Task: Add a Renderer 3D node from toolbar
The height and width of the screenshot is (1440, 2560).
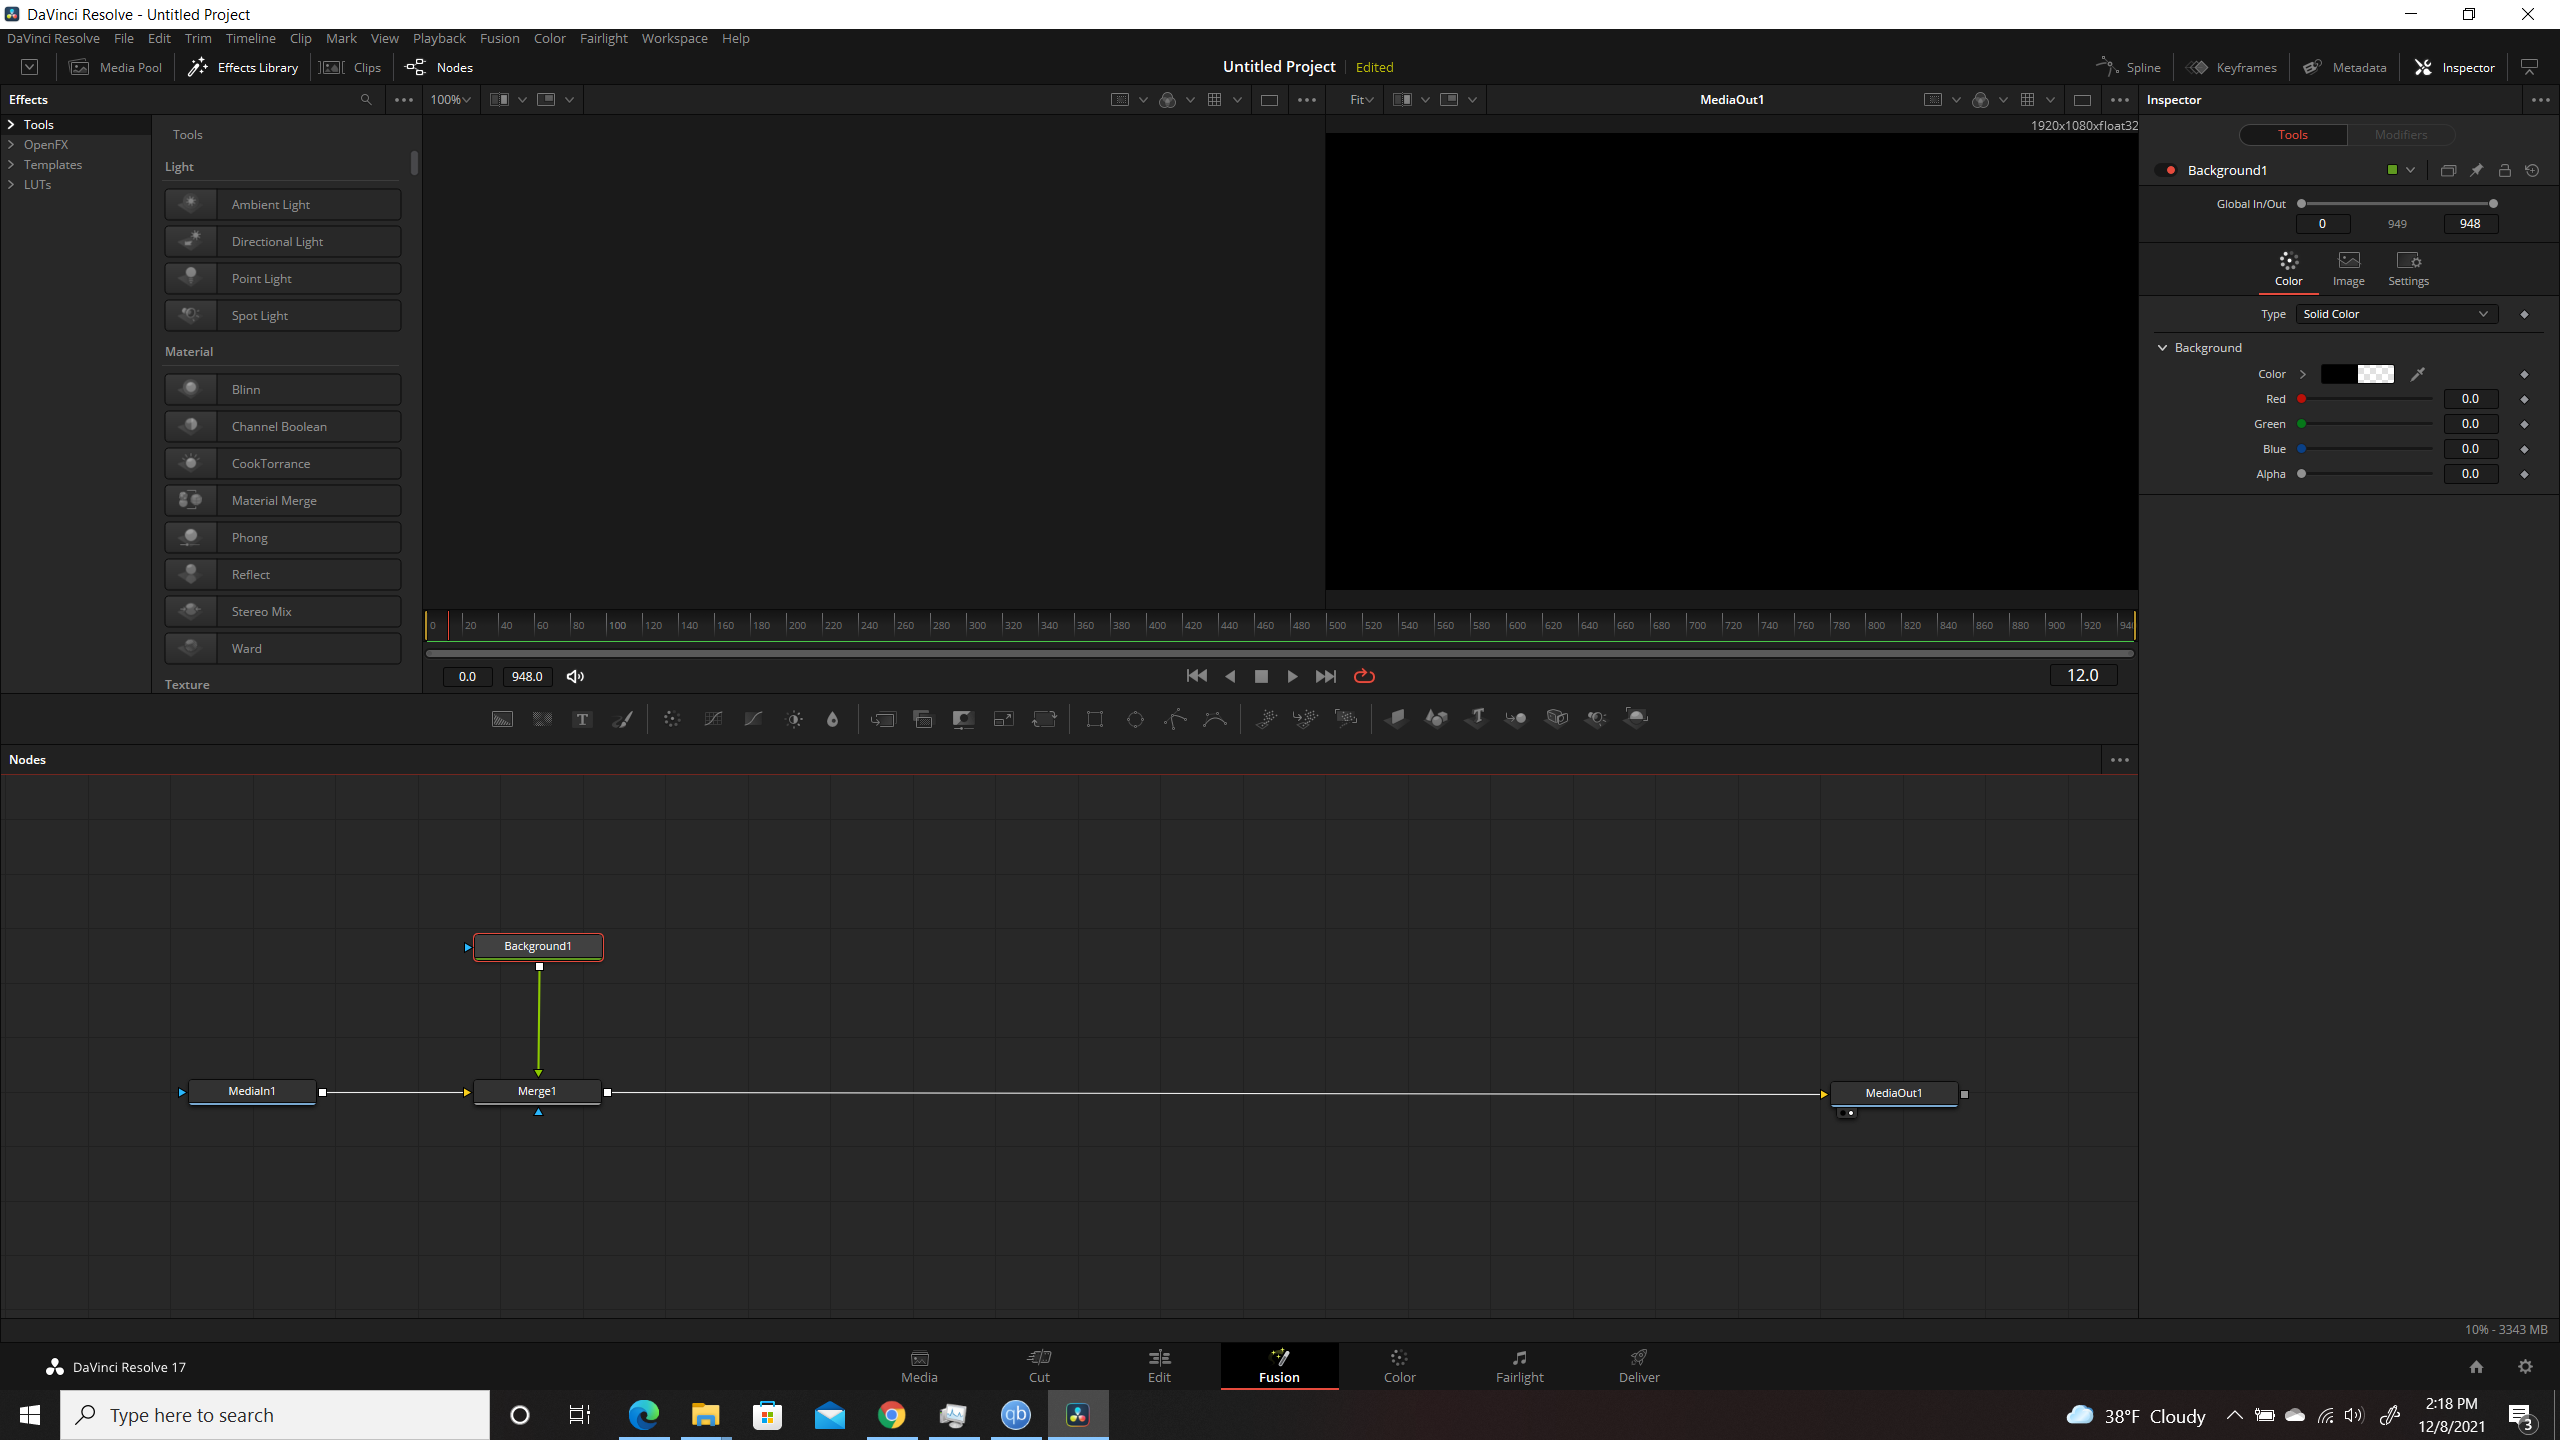Action: pyautogui.click(x=1636, y=718)
